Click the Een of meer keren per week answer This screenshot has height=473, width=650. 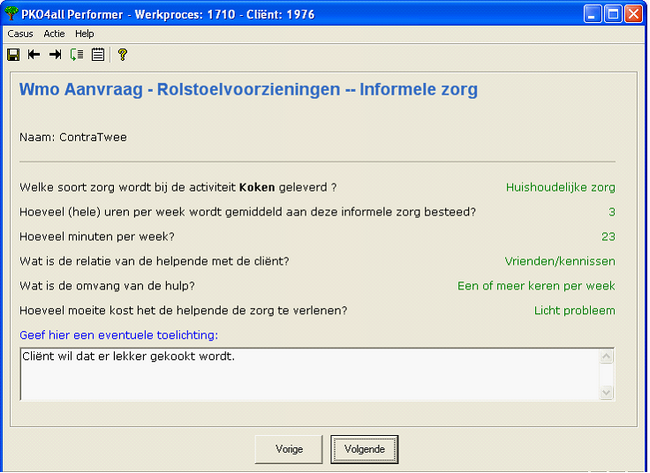[x=536, y=286]
